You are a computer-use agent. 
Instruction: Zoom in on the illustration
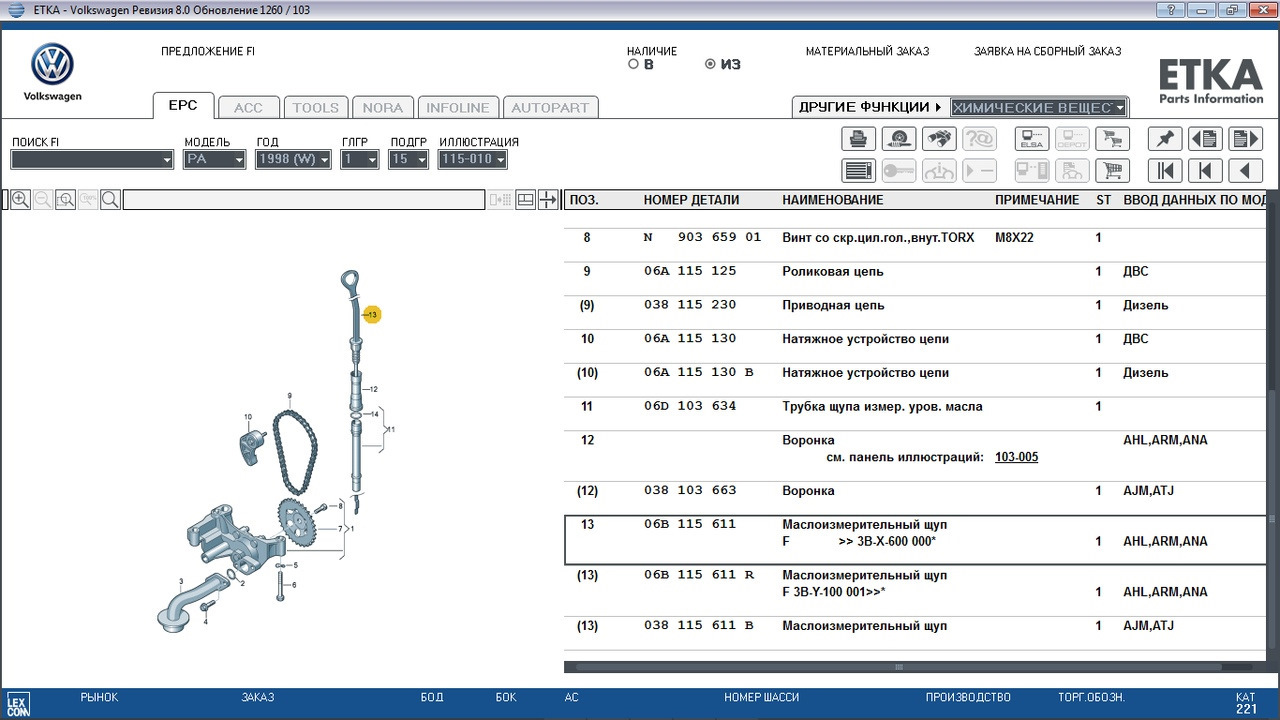tap(20, 200)
